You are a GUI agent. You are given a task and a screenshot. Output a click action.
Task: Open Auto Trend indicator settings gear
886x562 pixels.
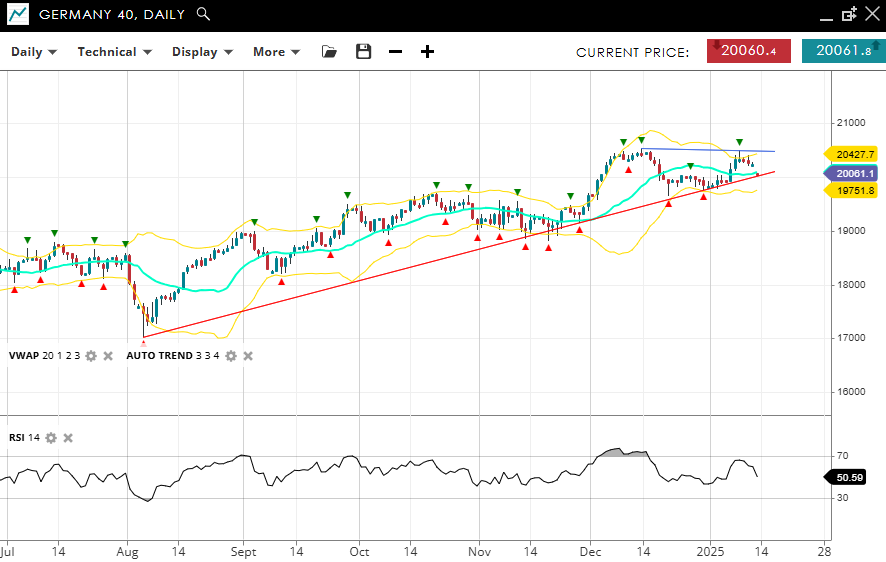click(x=231, y=356)
